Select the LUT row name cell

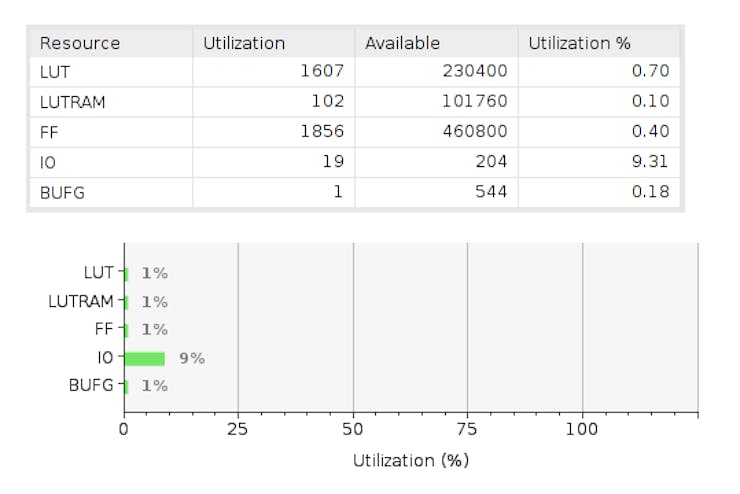56,71
